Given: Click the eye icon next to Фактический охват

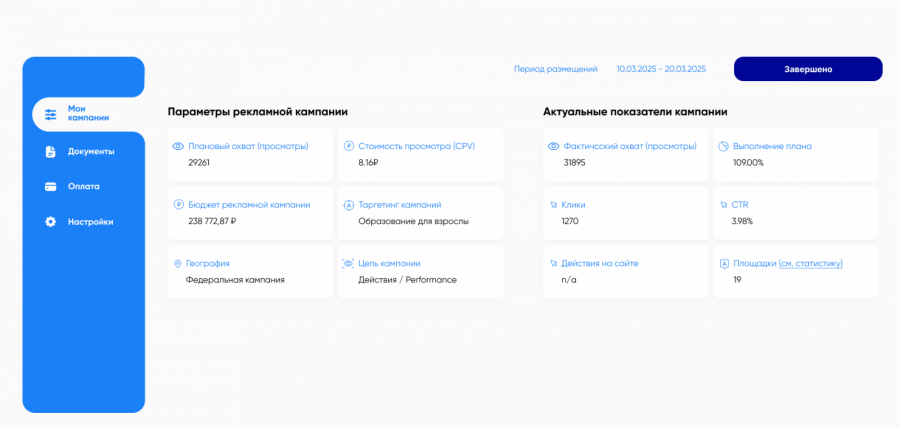Looking at the screenshot, I should coord(553,146).
